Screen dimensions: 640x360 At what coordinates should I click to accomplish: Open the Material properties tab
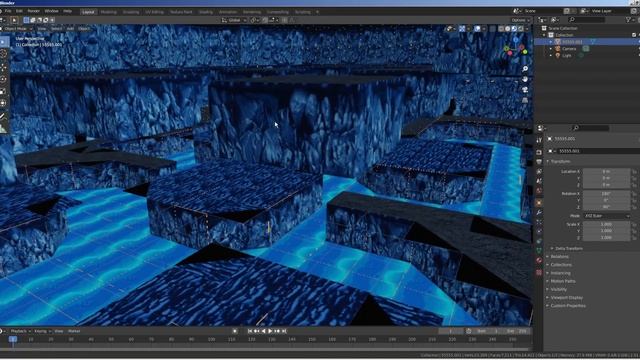[x=539, y=260]
